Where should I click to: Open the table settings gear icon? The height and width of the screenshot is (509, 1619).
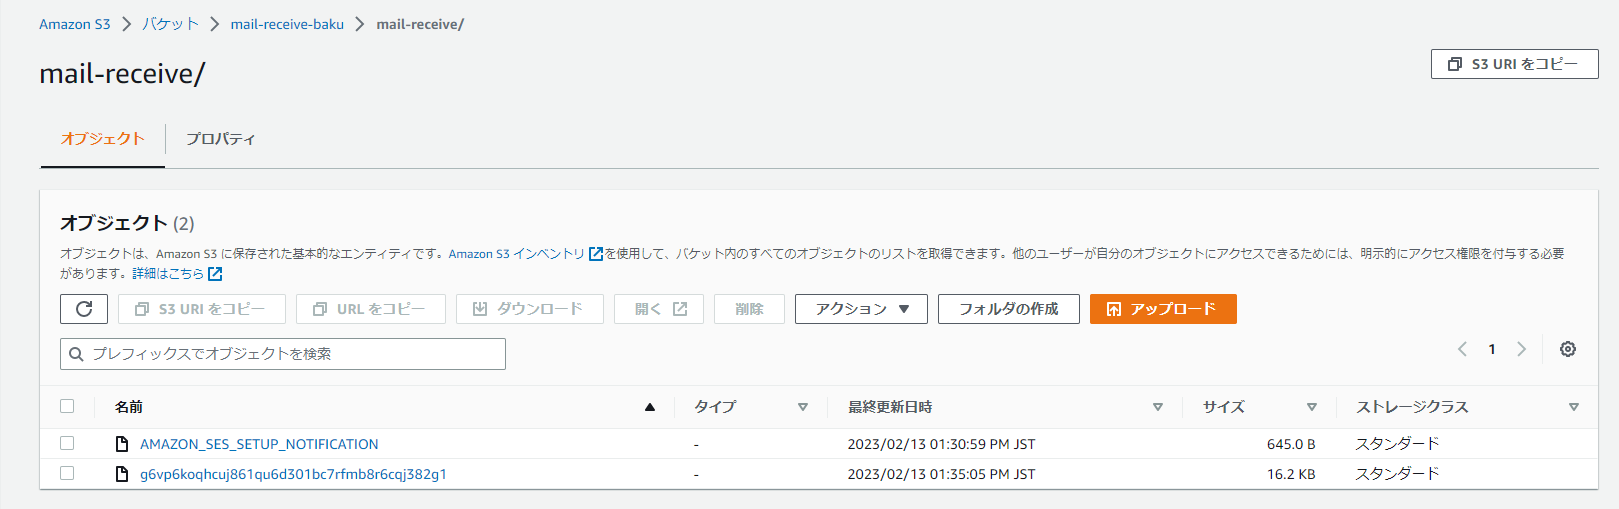pyautogui.click(x=1568, y=349)
